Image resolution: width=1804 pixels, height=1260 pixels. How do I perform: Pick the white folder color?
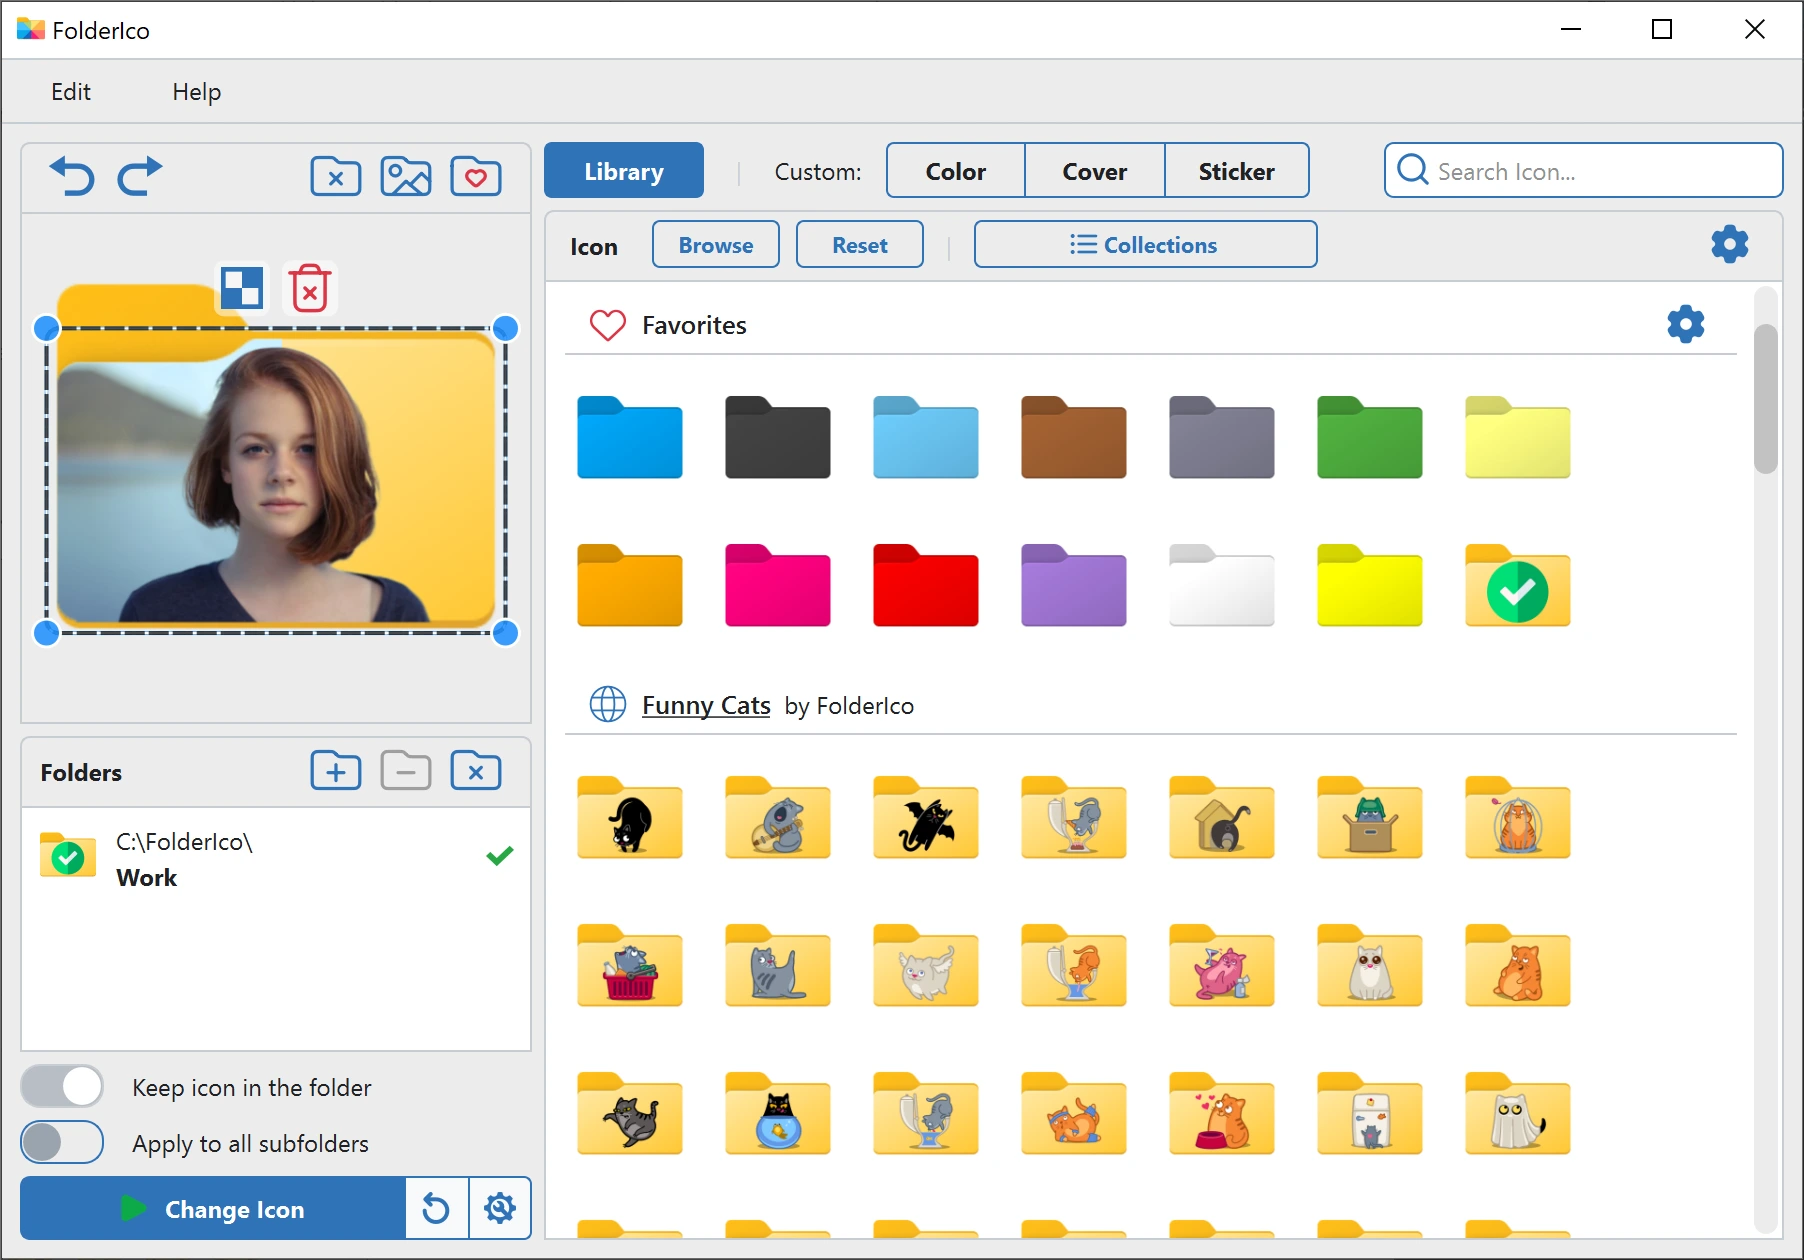tap(1222, 586)
